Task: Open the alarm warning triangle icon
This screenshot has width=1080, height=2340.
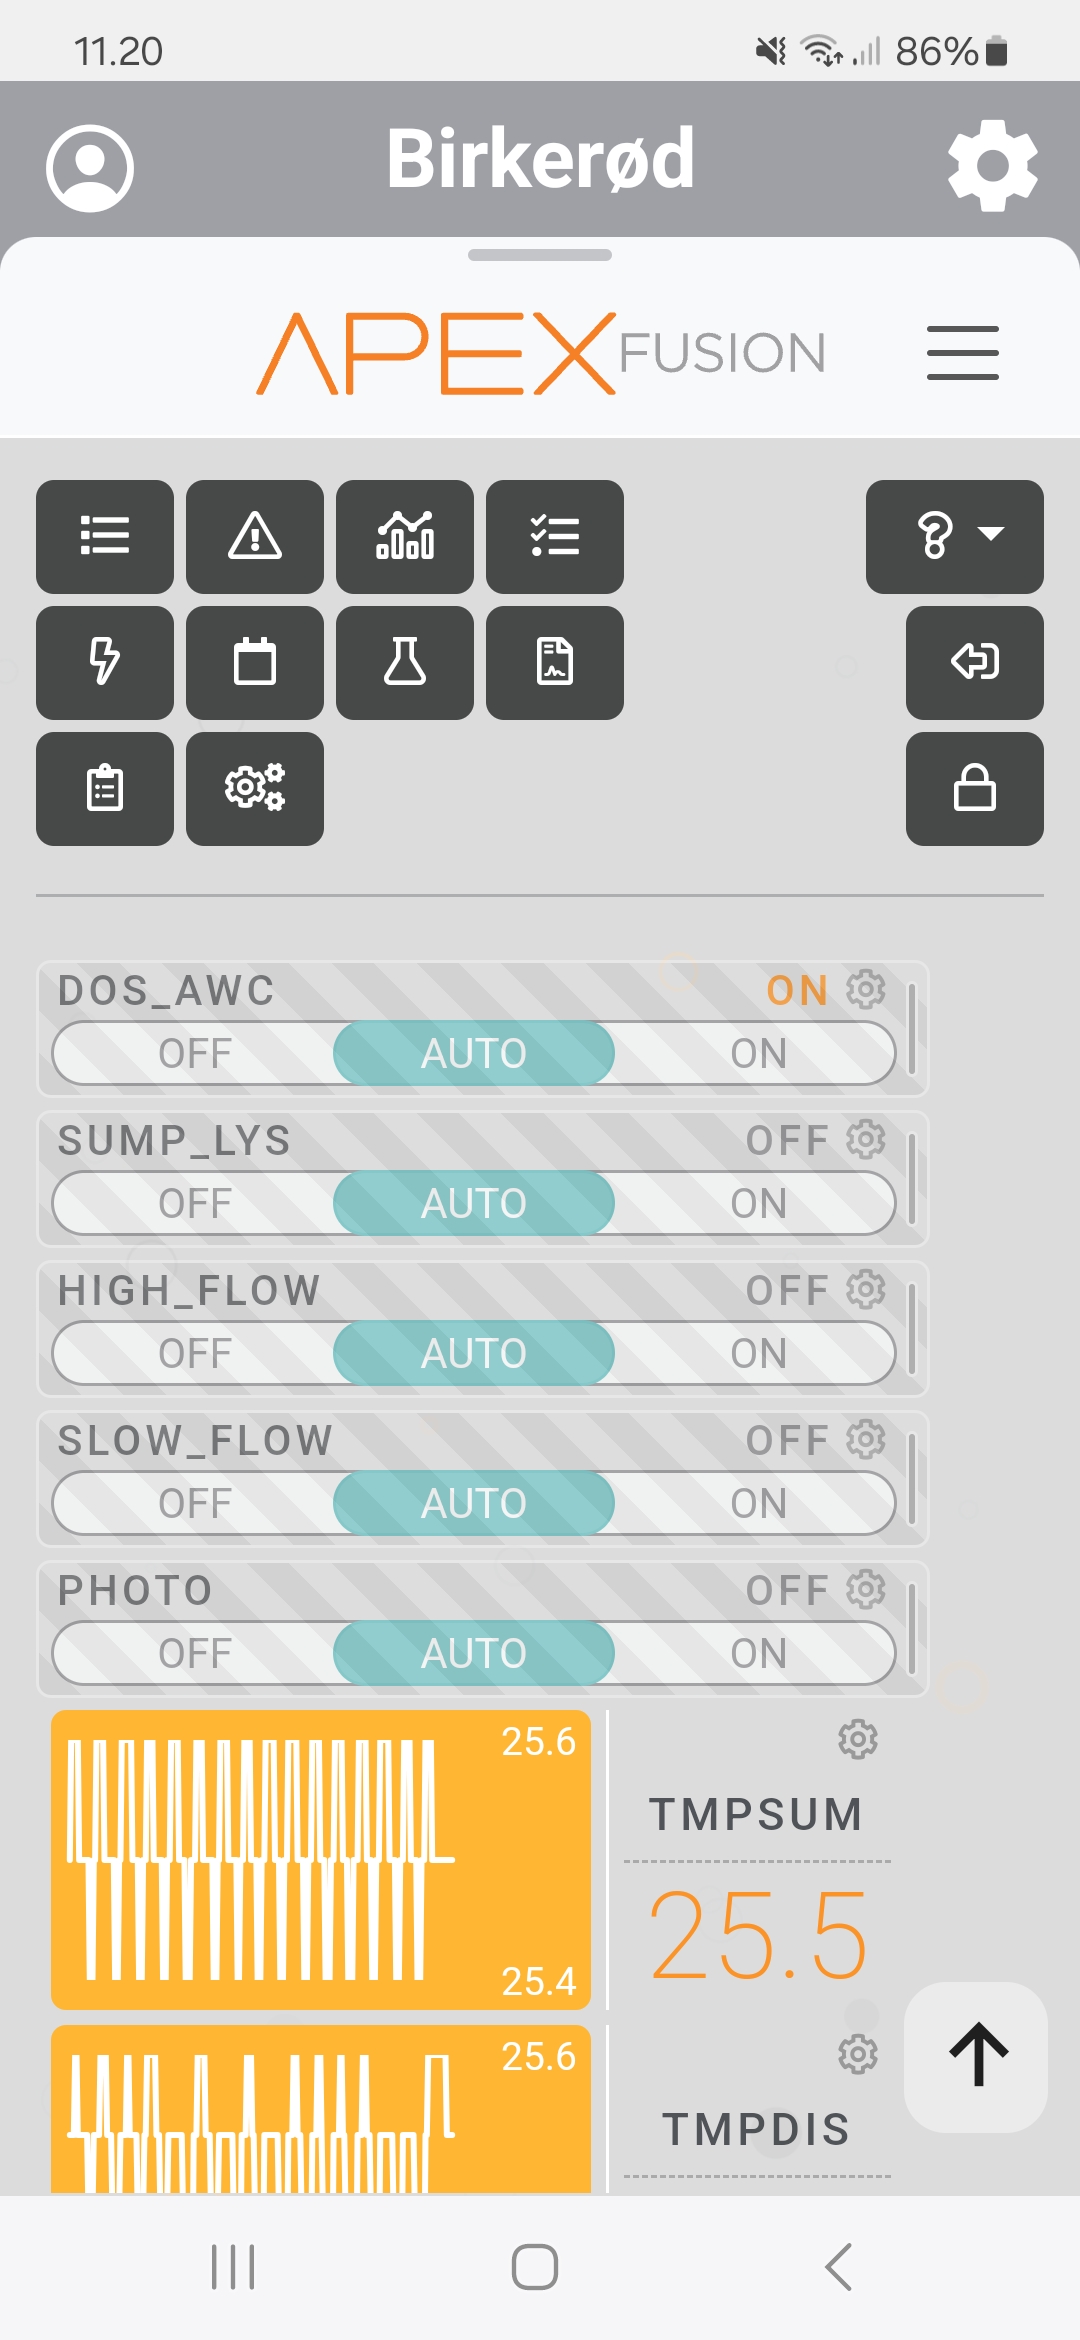Action: [x=255, y=536]
